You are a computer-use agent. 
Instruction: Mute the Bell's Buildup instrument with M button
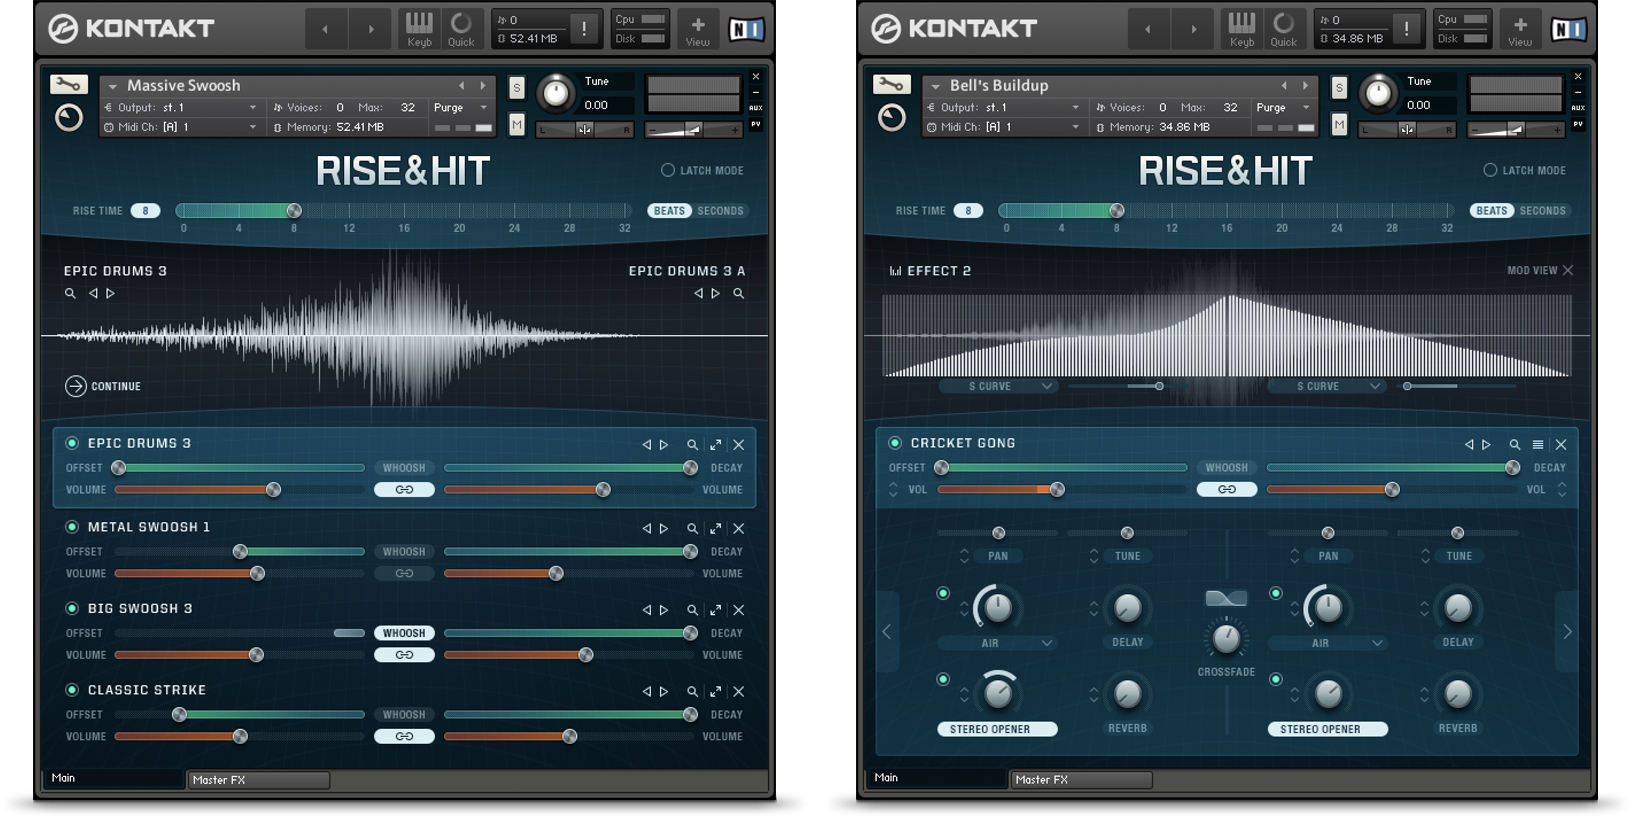coord(1339,124)
